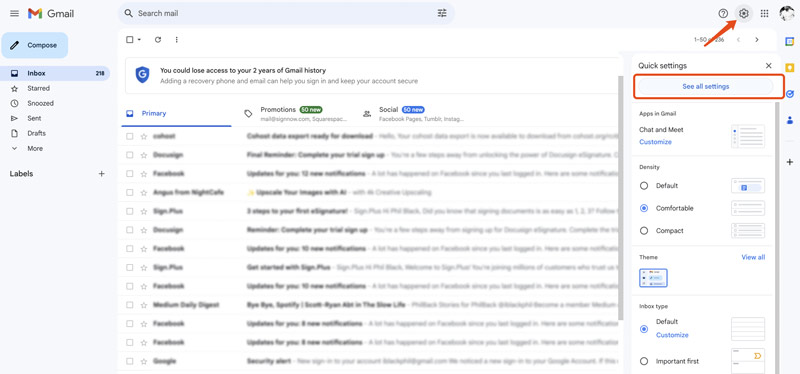The width and height of the screenshot is (800, 374).
Task: Star the Google security alert email
Action: pos(144,361)
